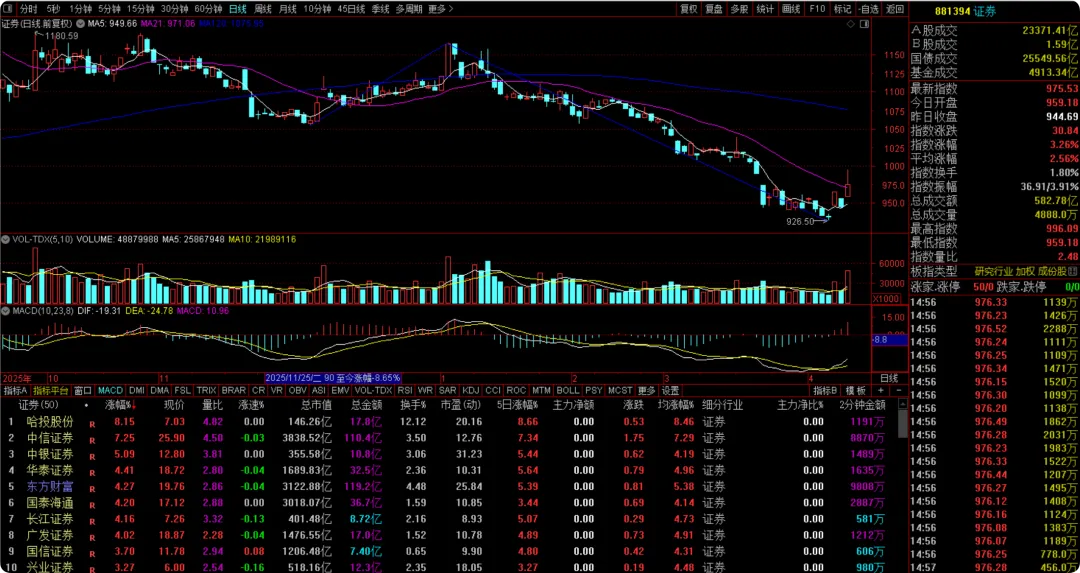The height and width of the screenshot is (573, 1080).
Task: Click the dot column header beside 证券(50)
Action: tap(86, 406)
